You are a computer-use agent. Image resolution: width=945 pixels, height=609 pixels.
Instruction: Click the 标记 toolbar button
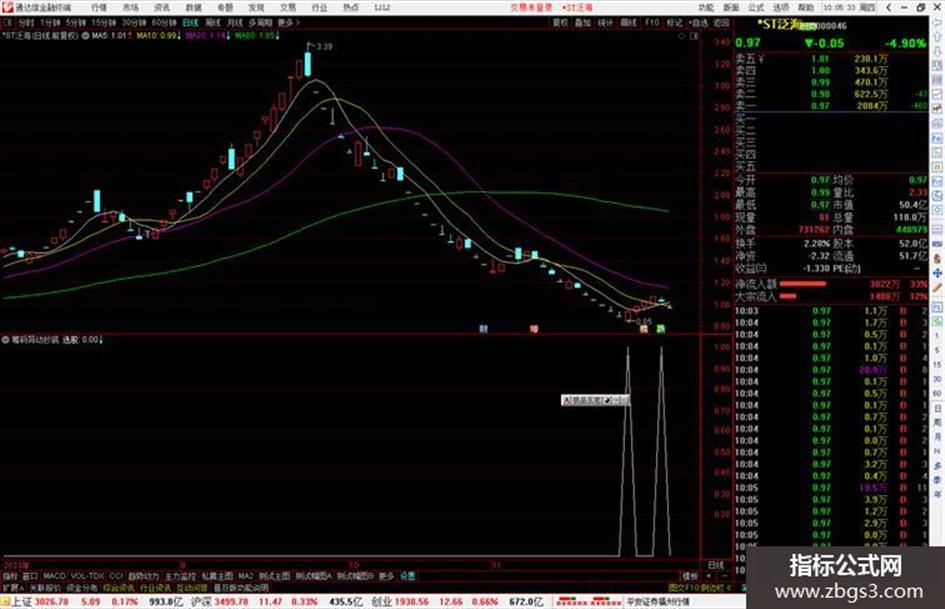coord(674,22)
